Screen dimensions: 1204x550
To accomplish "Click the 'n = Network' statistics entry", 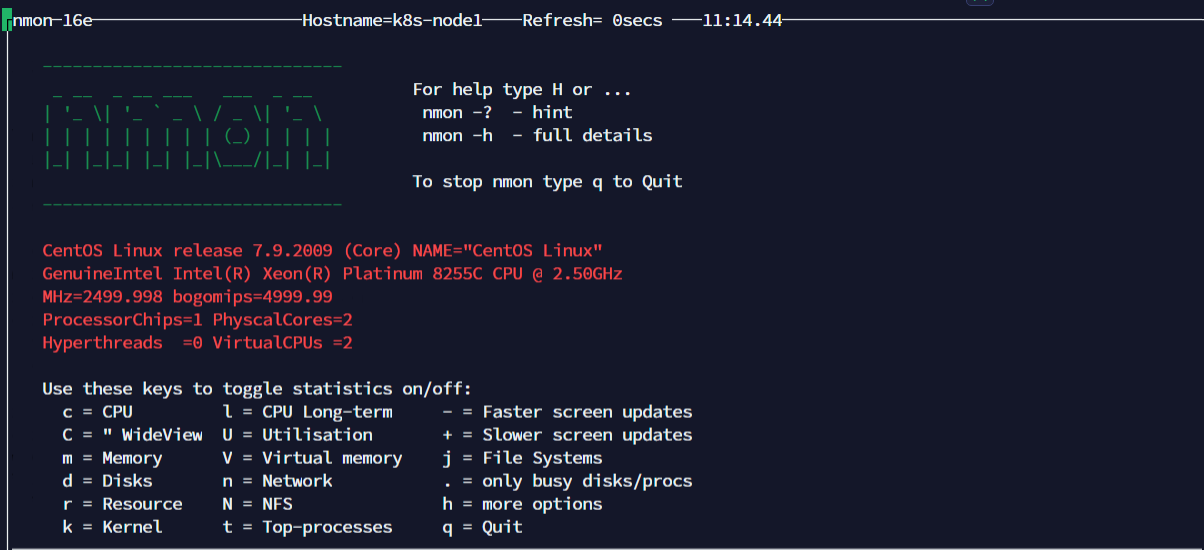I will coord(277,481).
